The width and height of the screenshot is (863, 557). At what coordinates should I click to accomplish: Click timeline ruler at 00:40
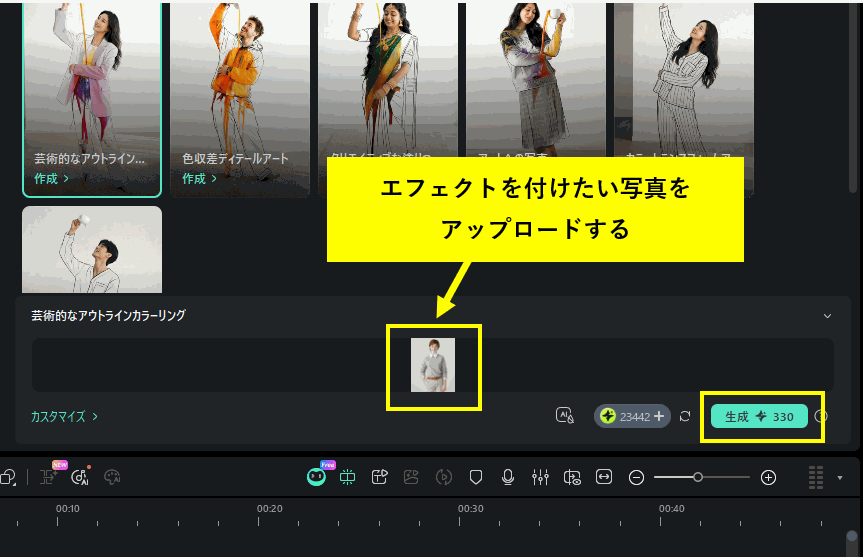coord(671,509)
